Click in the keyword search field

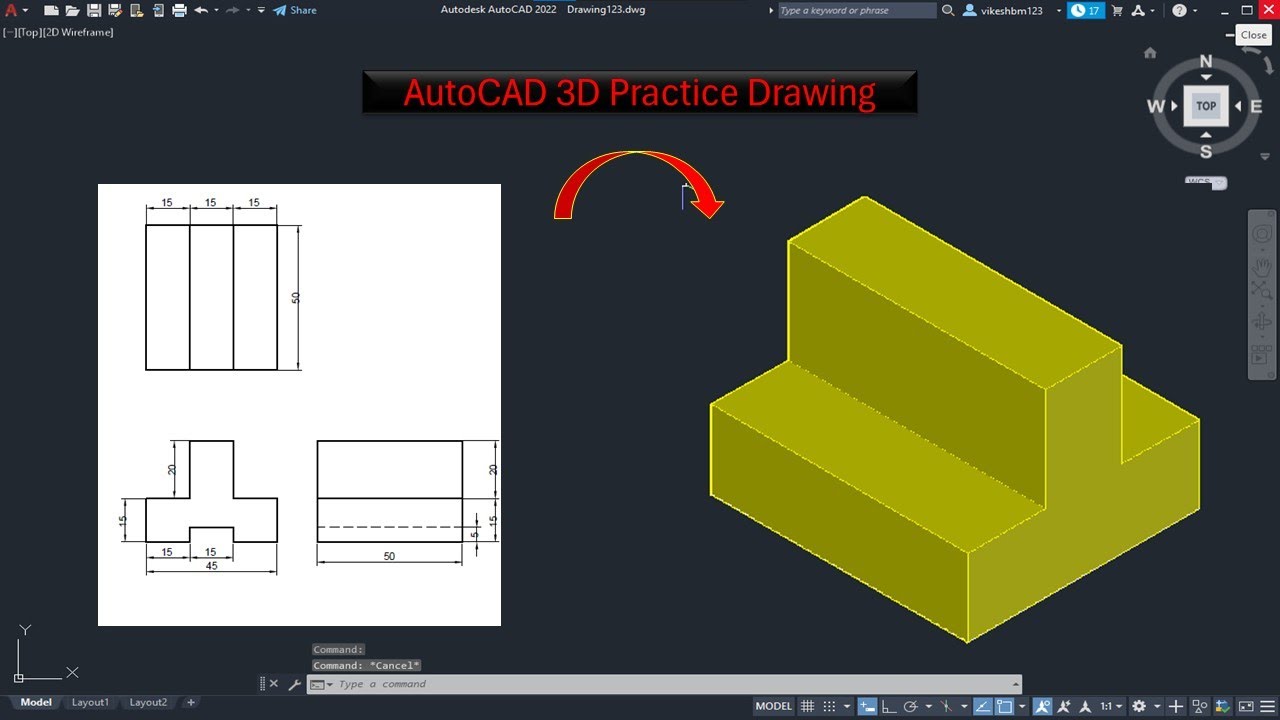click(x=856, y=10)
